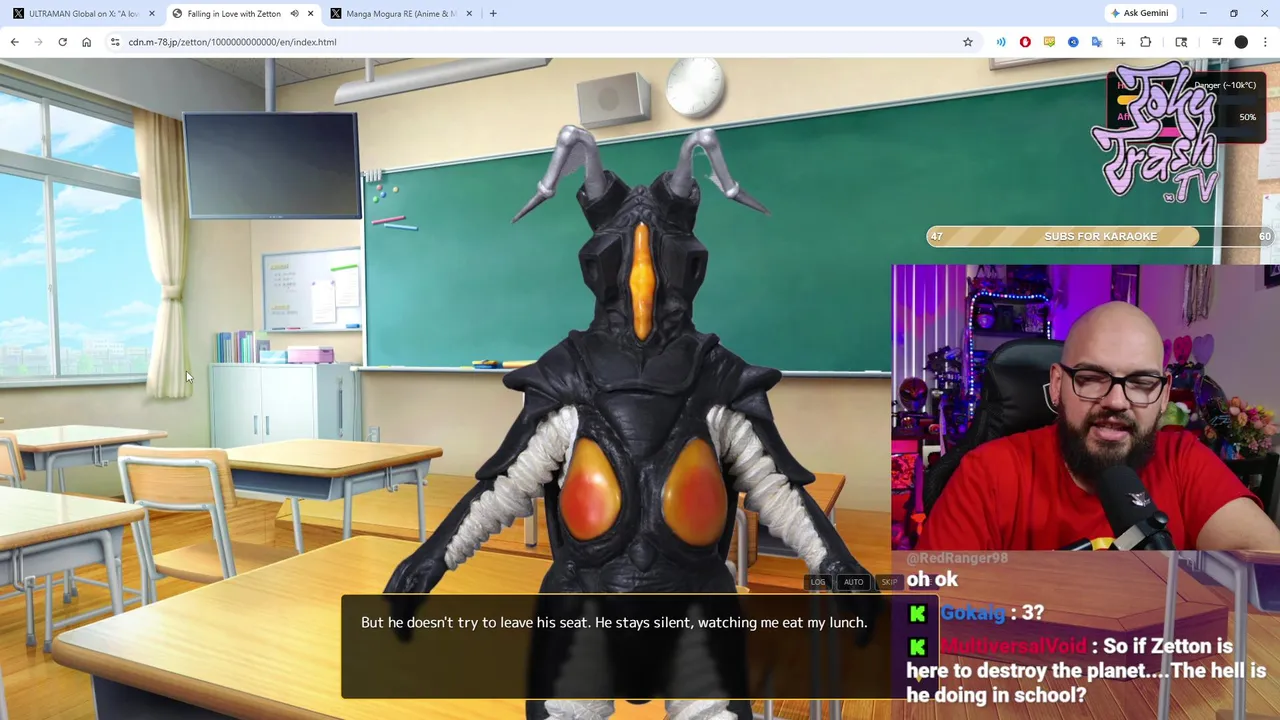Open the media controls icon

(x=1217, y=42)
